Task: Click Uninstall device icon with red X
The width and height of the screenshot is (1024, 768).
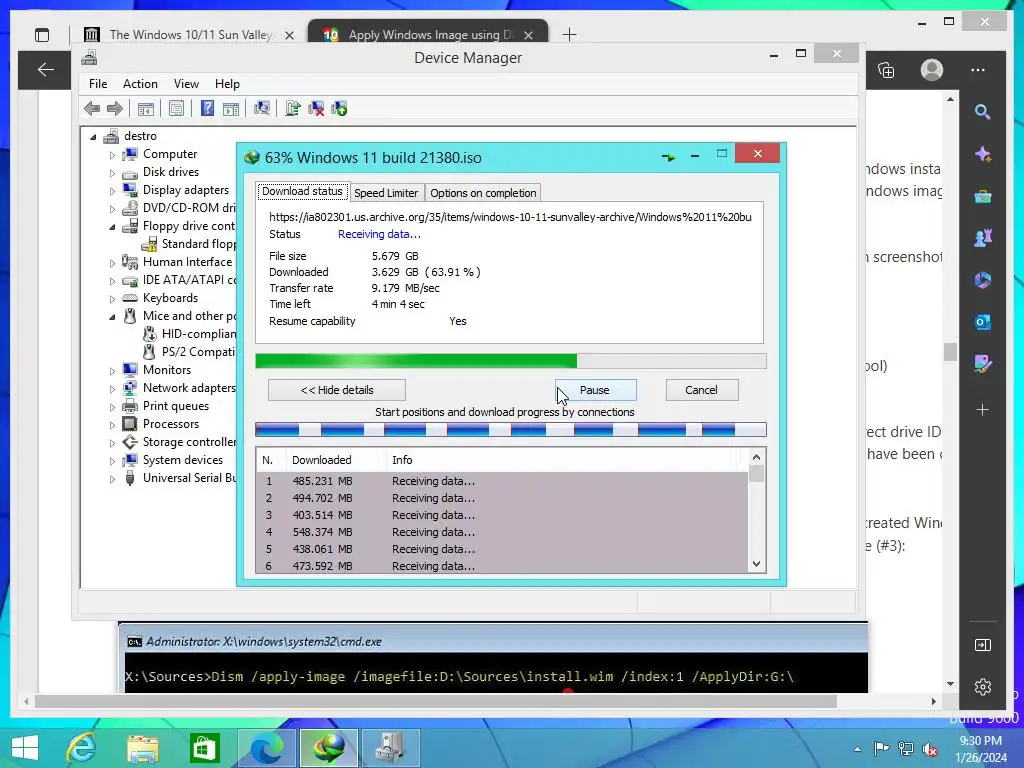Action: tap(316, 108)
